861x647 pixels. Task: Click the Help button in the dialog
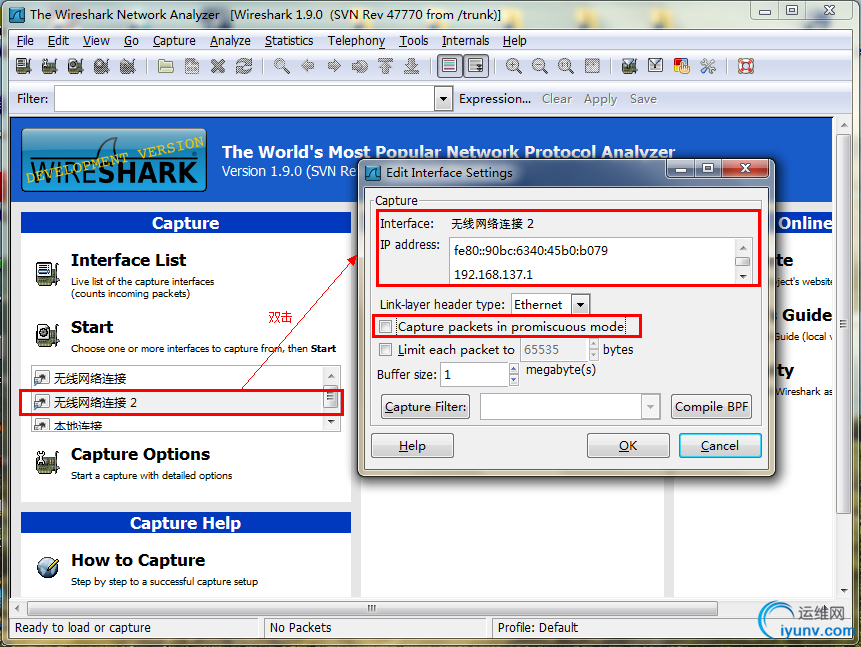pyautogui.click(x=412, y=445)
